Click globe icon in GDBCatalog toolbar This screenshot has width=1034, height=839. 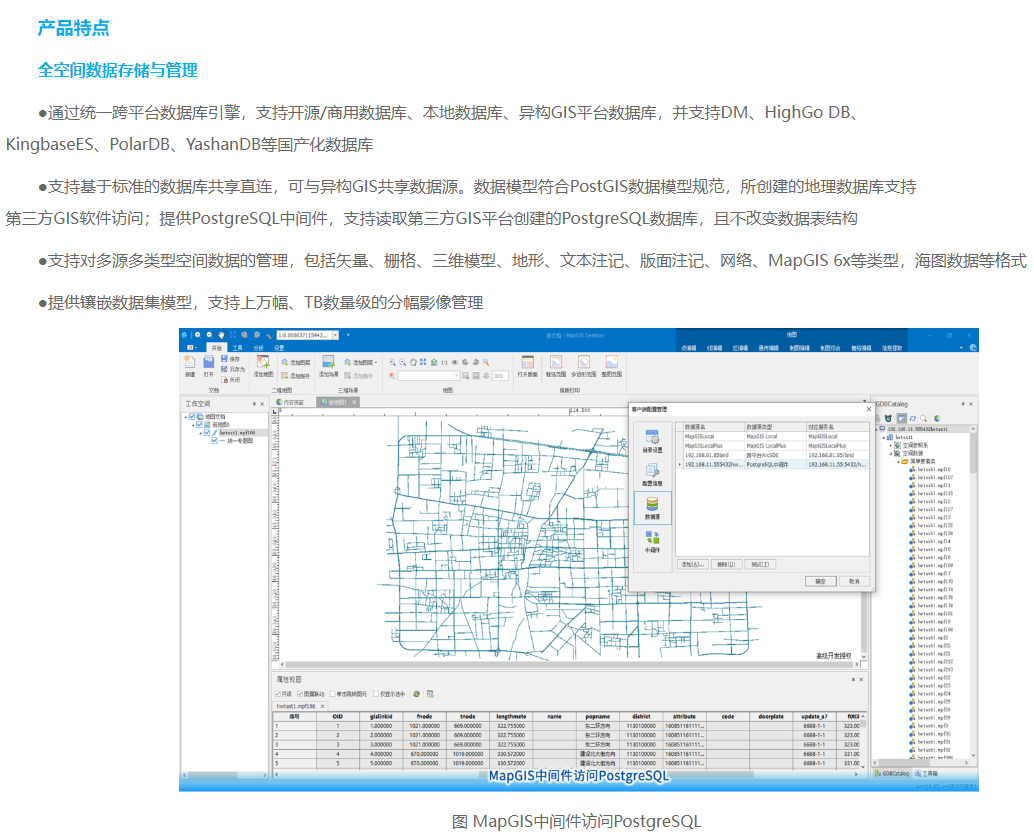[937, 418]
